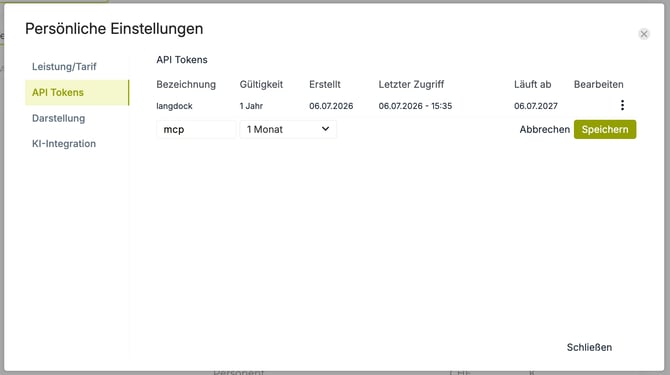The width and height of the screenshot is (670, 375).
Task: Click the API Tokens section heading
Action: (x=182, y=60)
